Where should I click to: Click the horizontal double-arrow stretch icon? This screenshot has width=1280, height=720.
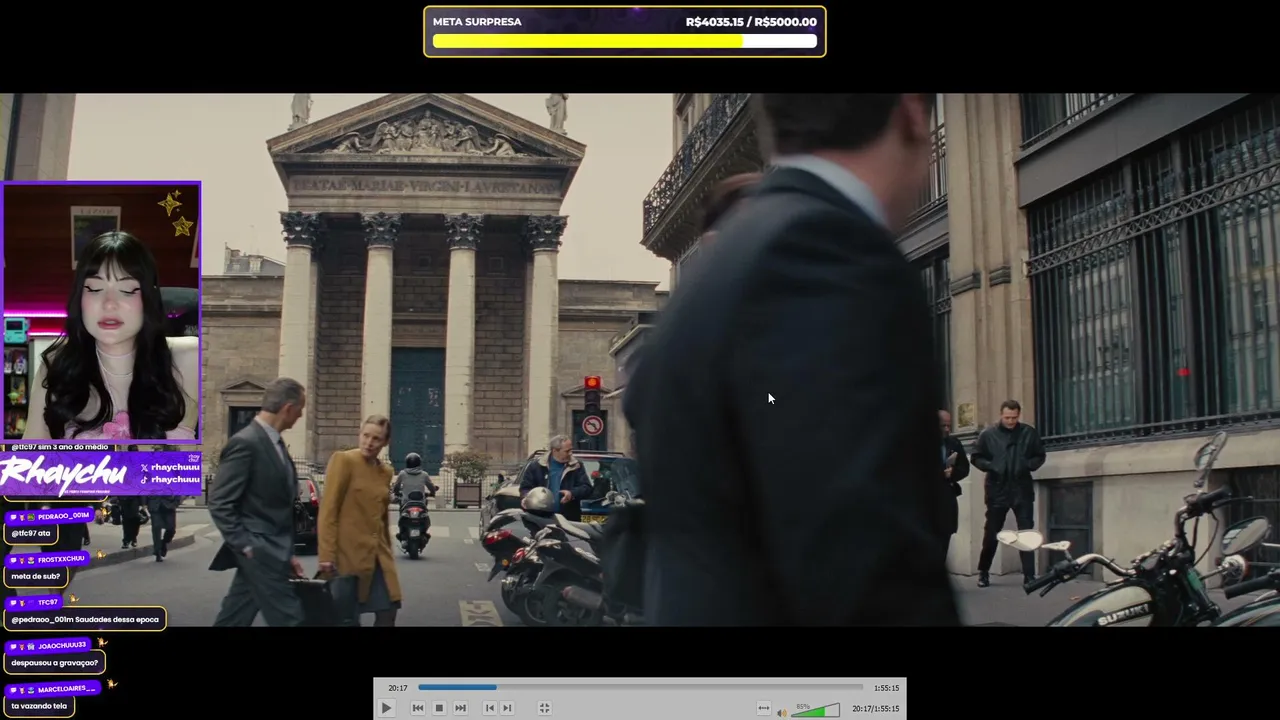tap(764, 708)
